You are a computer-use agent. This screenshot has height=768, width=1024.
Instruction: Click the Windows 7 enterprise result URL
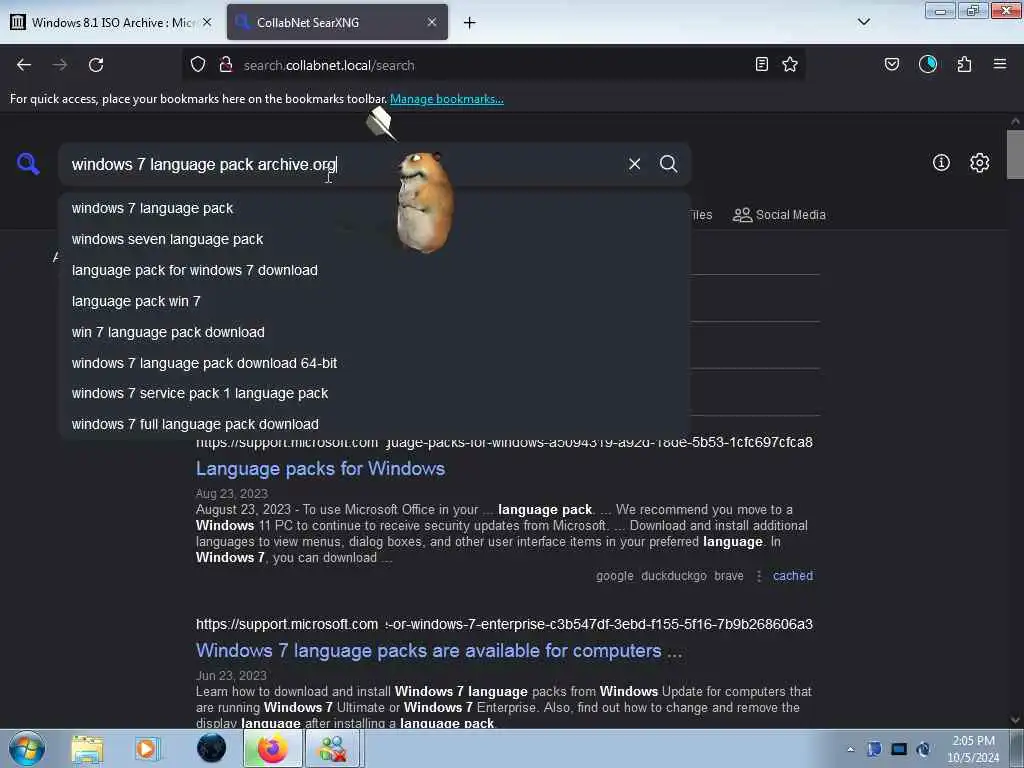coord(504,624)
